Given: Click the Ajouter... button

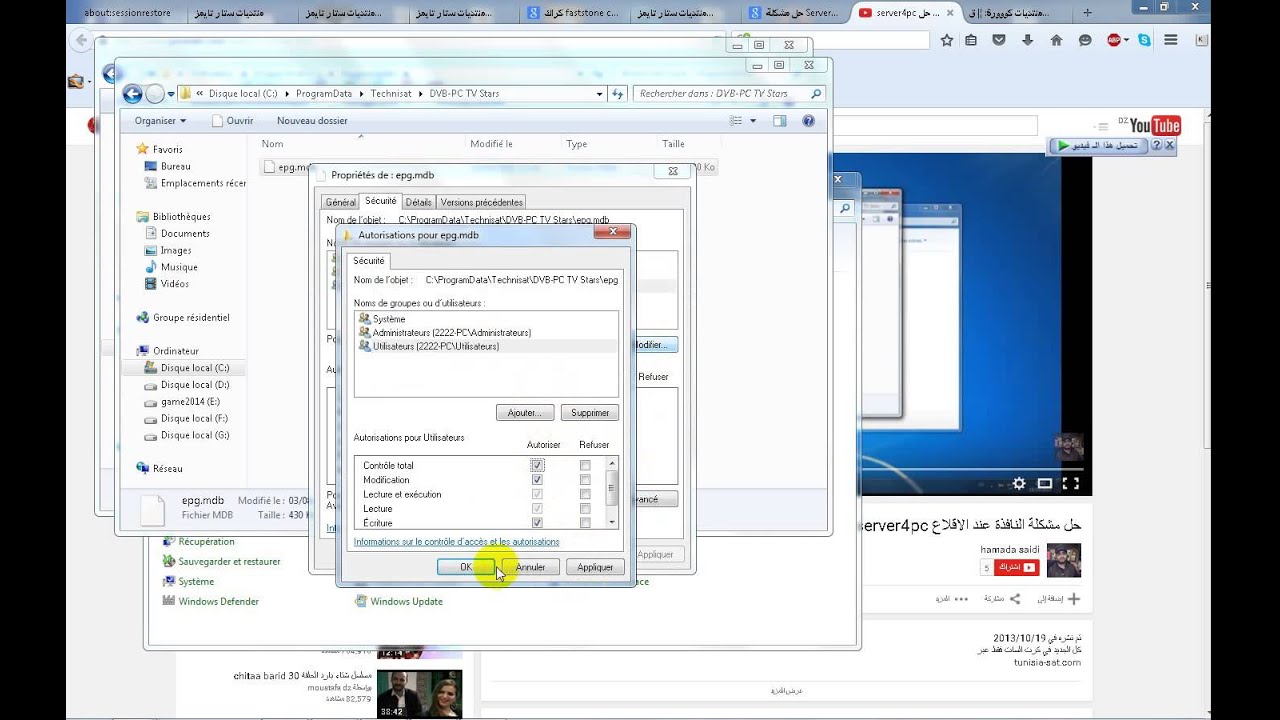Looking at the screenshot, I should 524,412.
